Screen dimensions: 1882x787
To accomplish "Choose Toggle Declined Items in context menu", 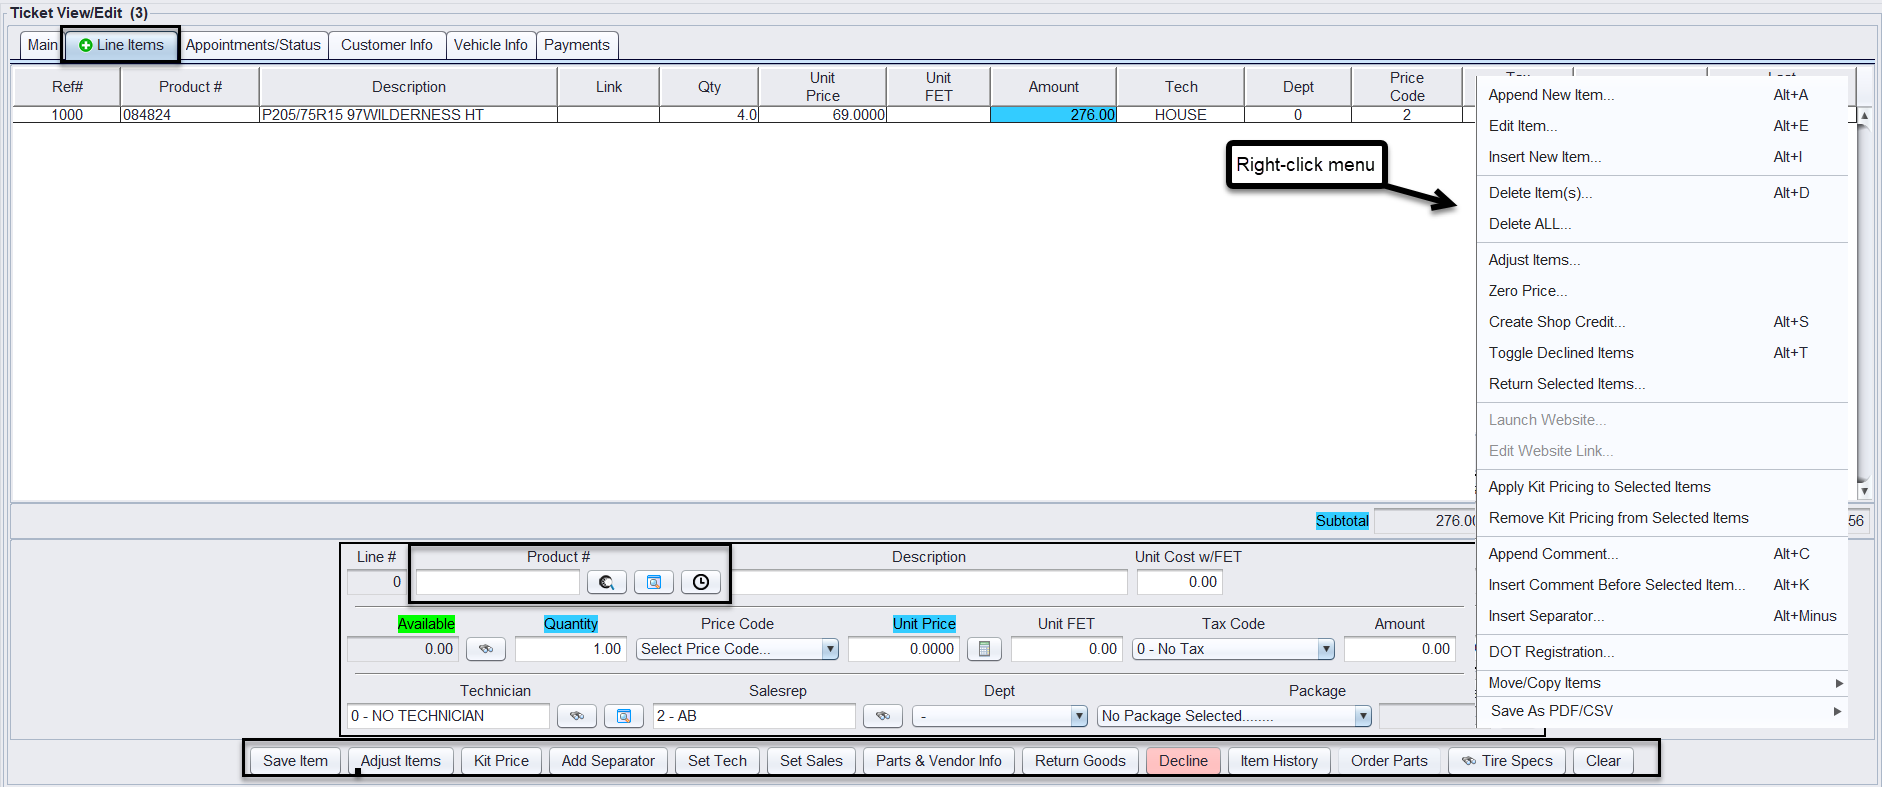I will coord(1561,353).
